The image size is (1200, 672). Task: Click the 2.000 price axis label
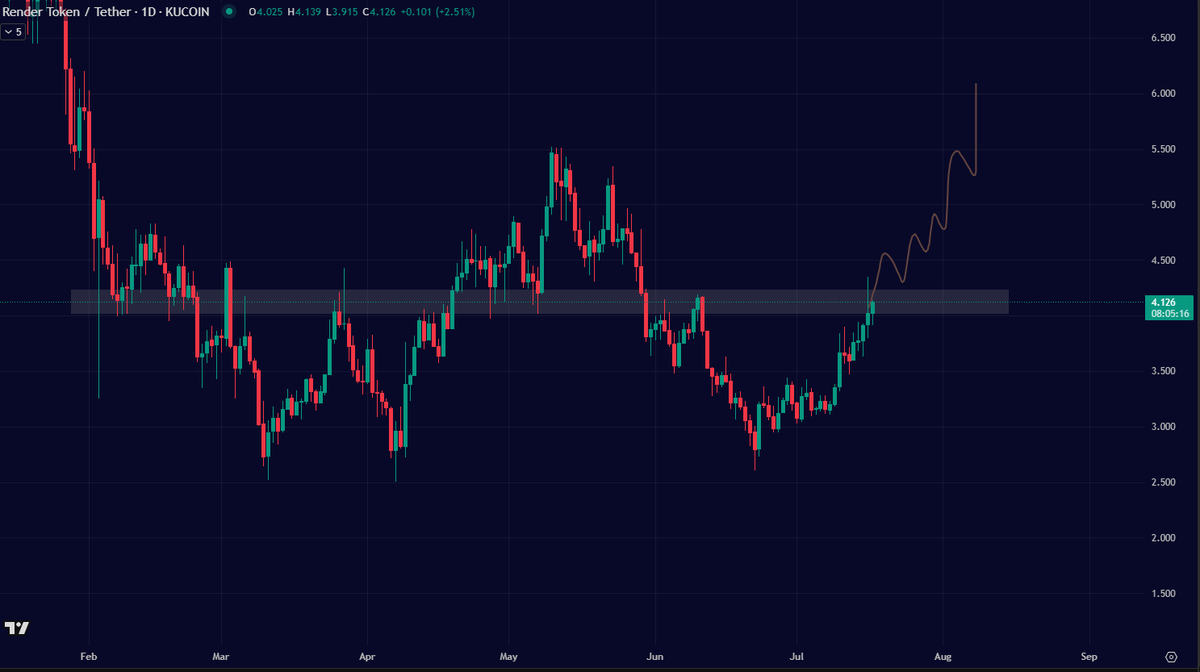1162,538
